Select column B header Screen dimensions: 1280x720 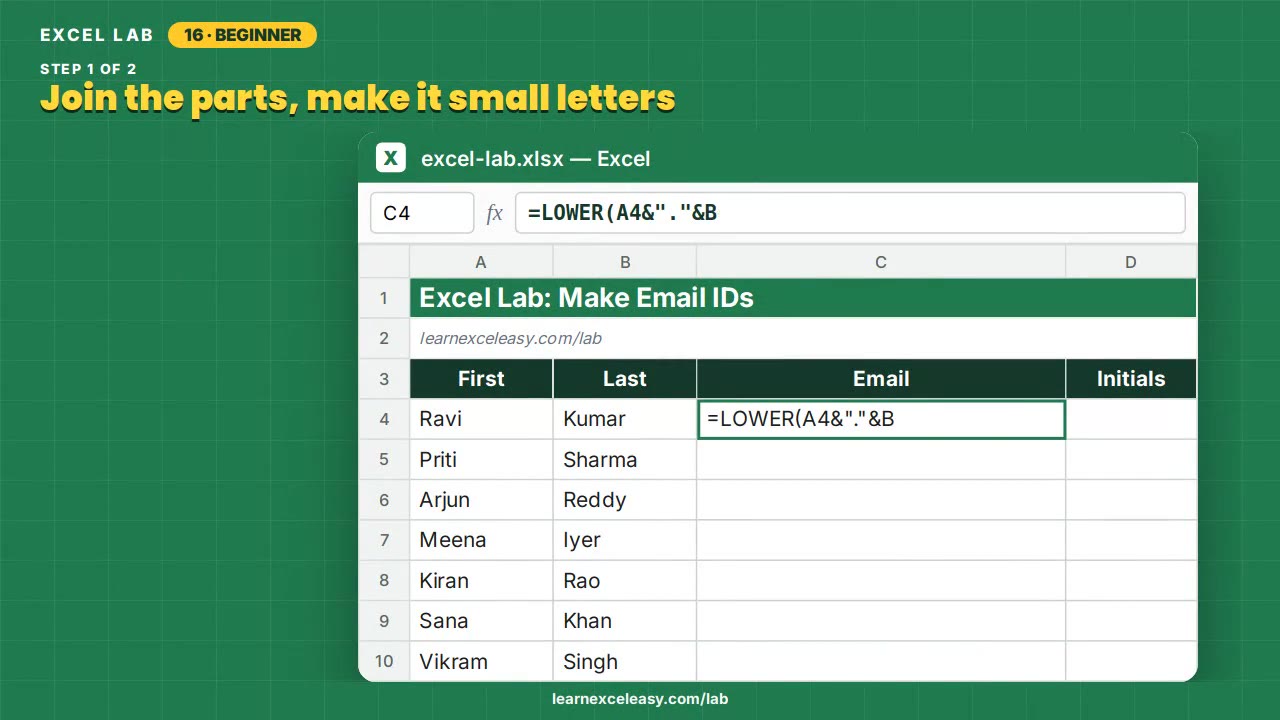625,262
